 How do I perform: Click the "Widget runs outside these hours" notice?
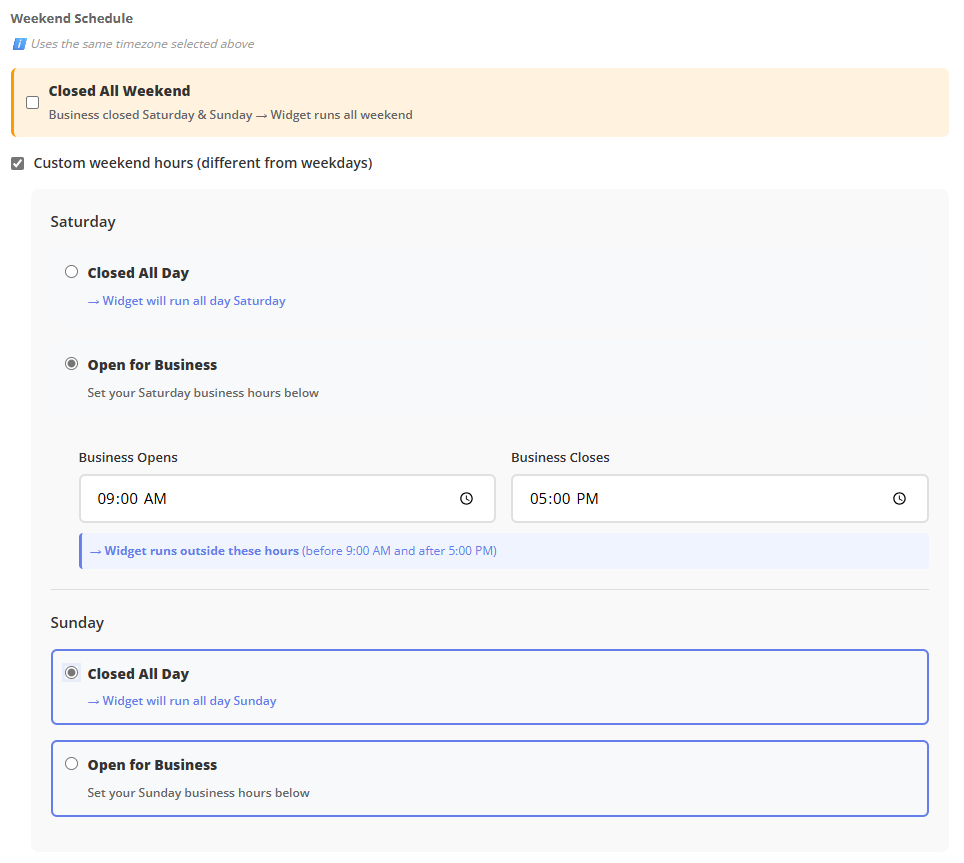click(x=195, y=551)
